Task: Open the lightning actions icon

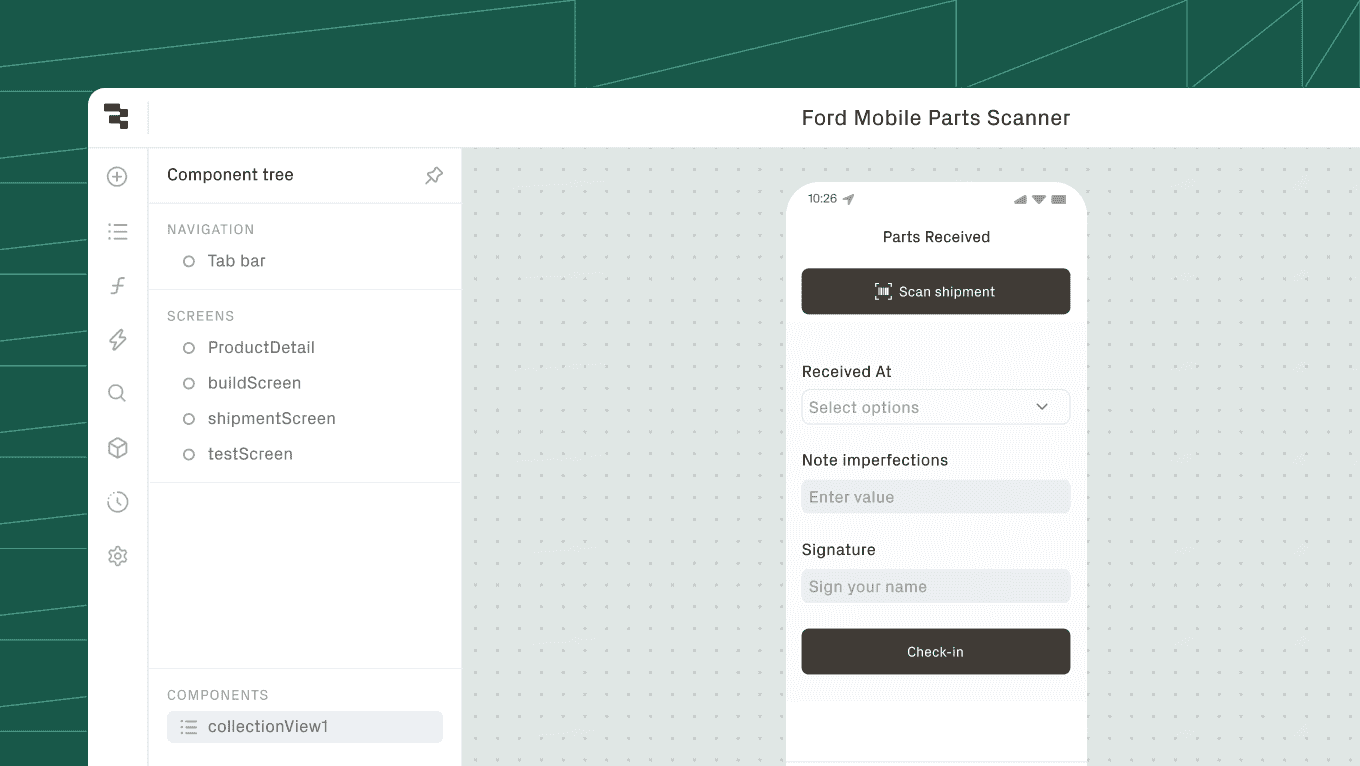Action: [117, 339]
